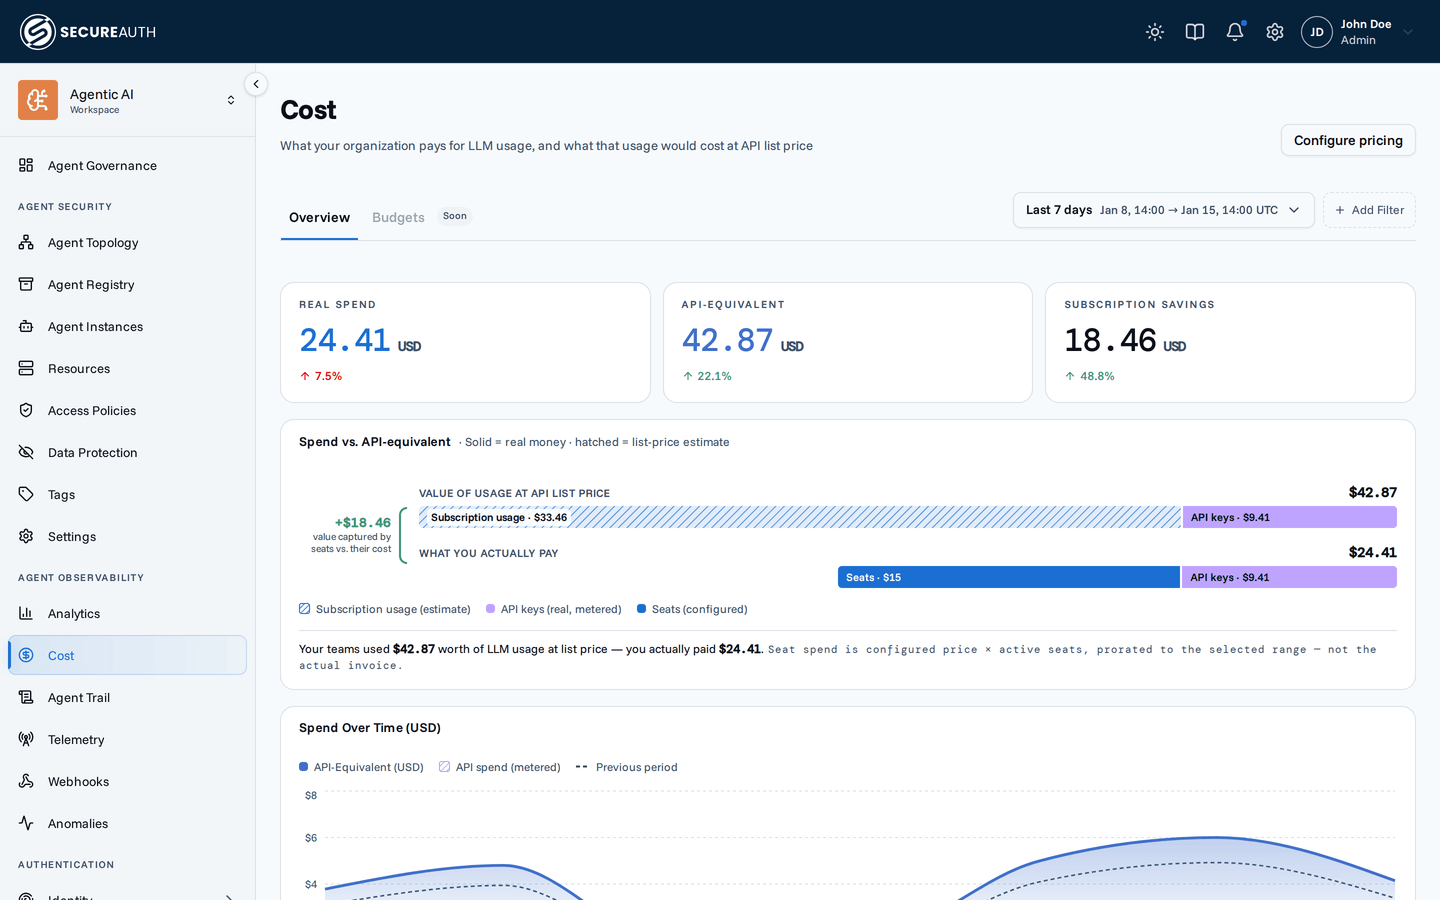Viewport: 1440px width, 900px height.
Task: Go to Agent Topology
Action: tap(127, 242)
